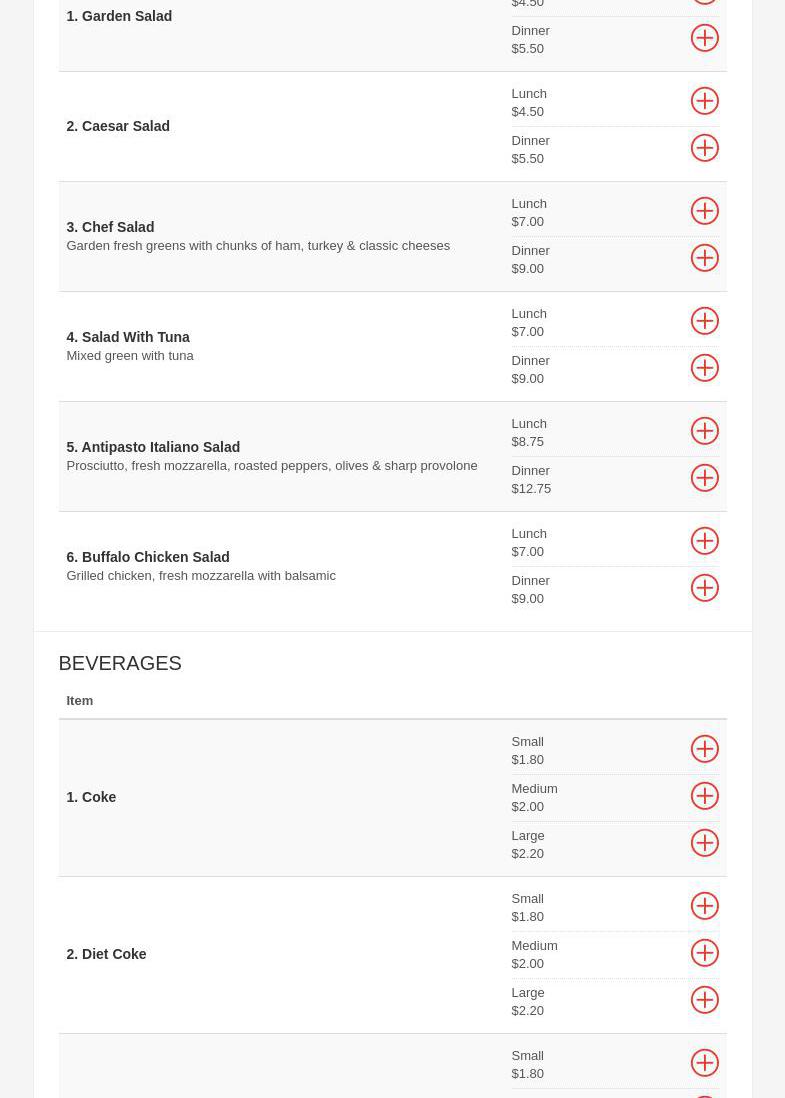Add a Medium Coke
The image size is (785, 1098).
point(704,796)
